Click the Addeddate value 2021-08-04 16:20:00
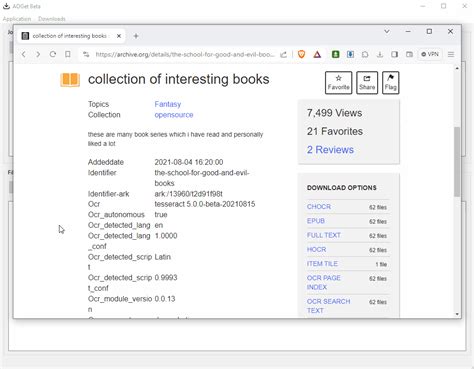Image resolution: width=474 pixels, height=369 pixels. pyautogui.click(x=189, y=162)
